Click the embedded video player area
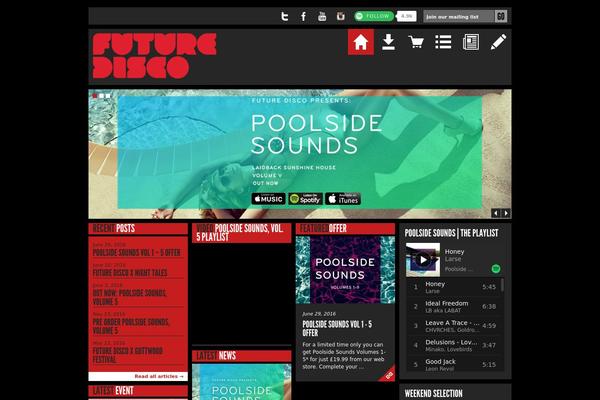The height and width of the screenshot is (400, 600). 241,294
